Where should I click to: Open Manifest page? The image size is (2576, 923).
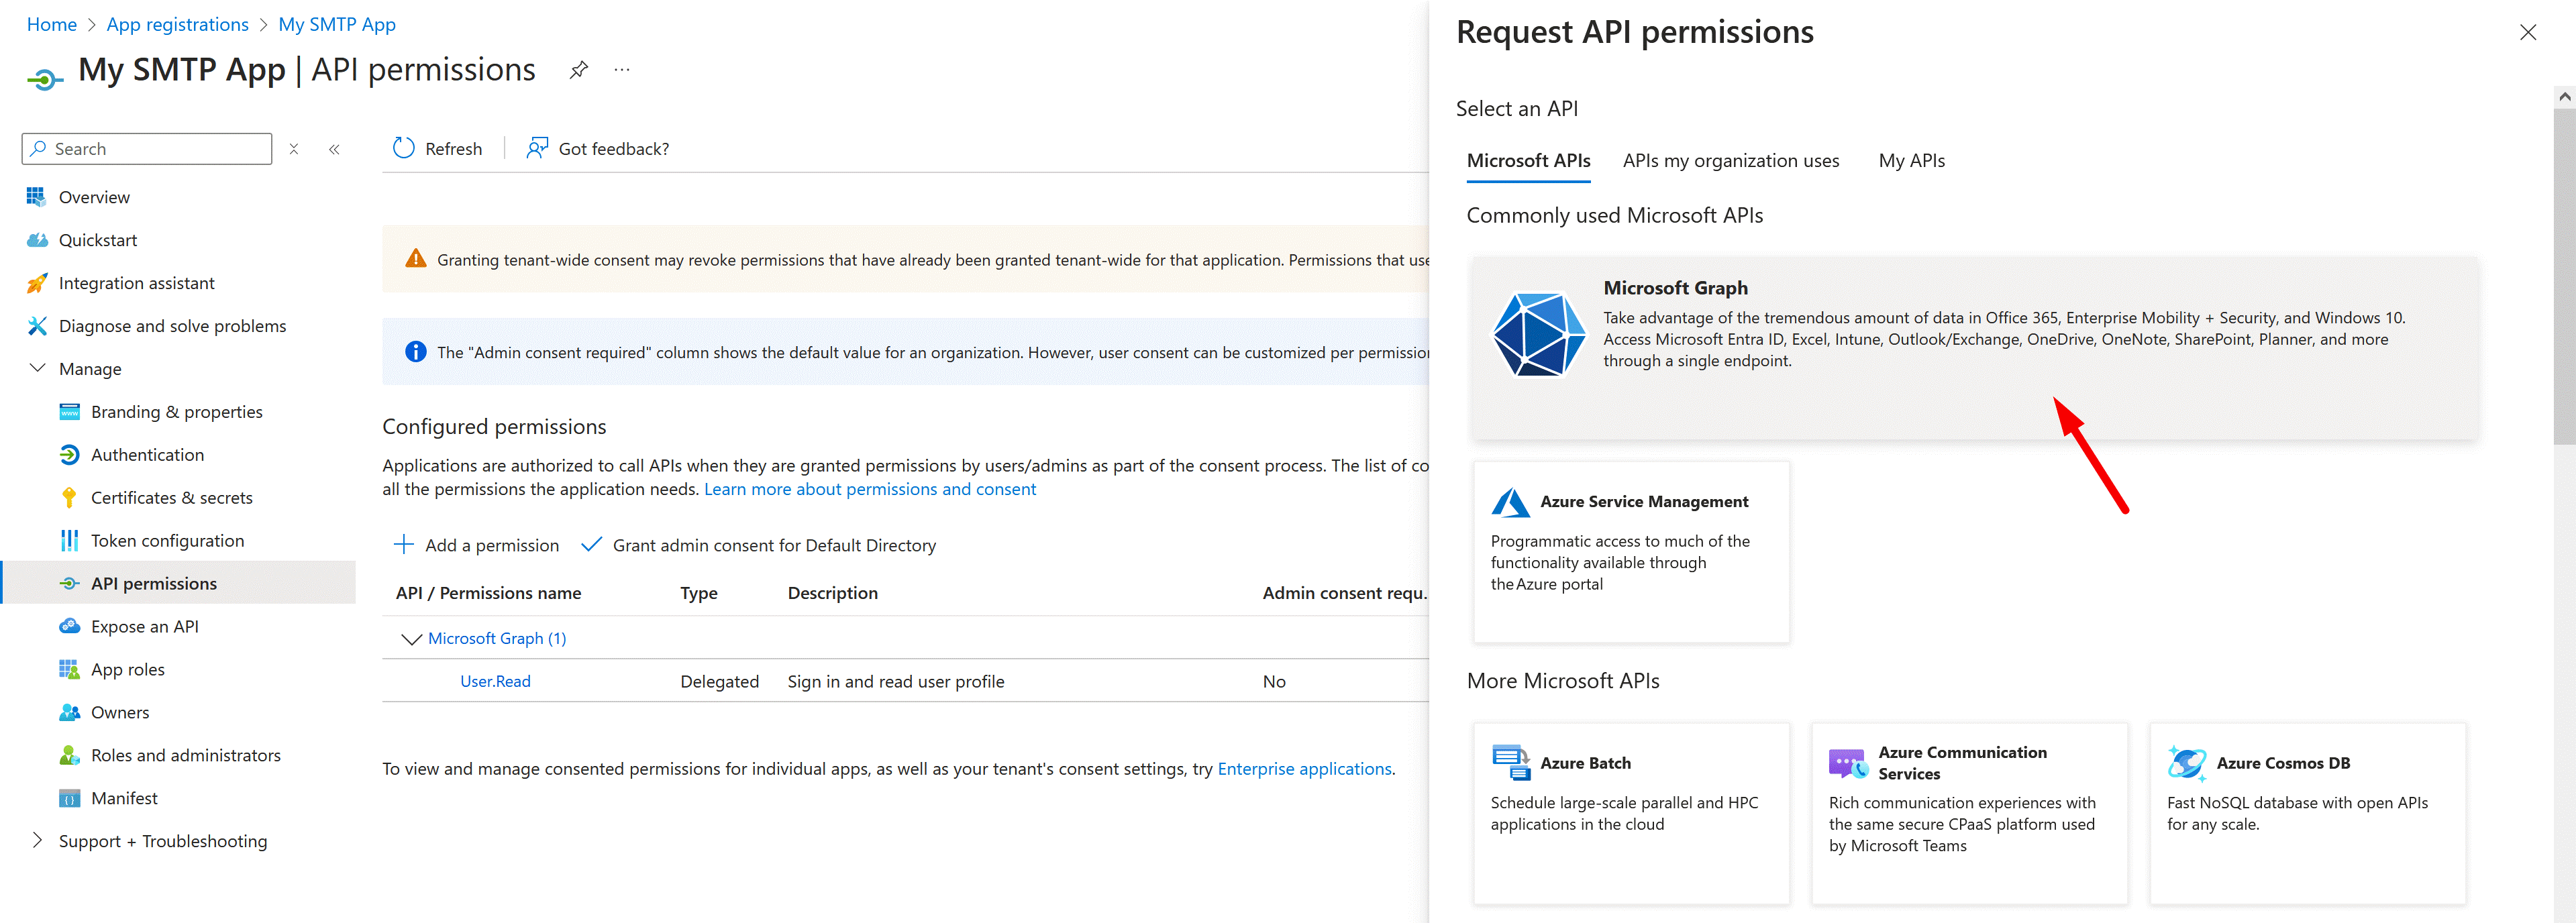point(124,799)
